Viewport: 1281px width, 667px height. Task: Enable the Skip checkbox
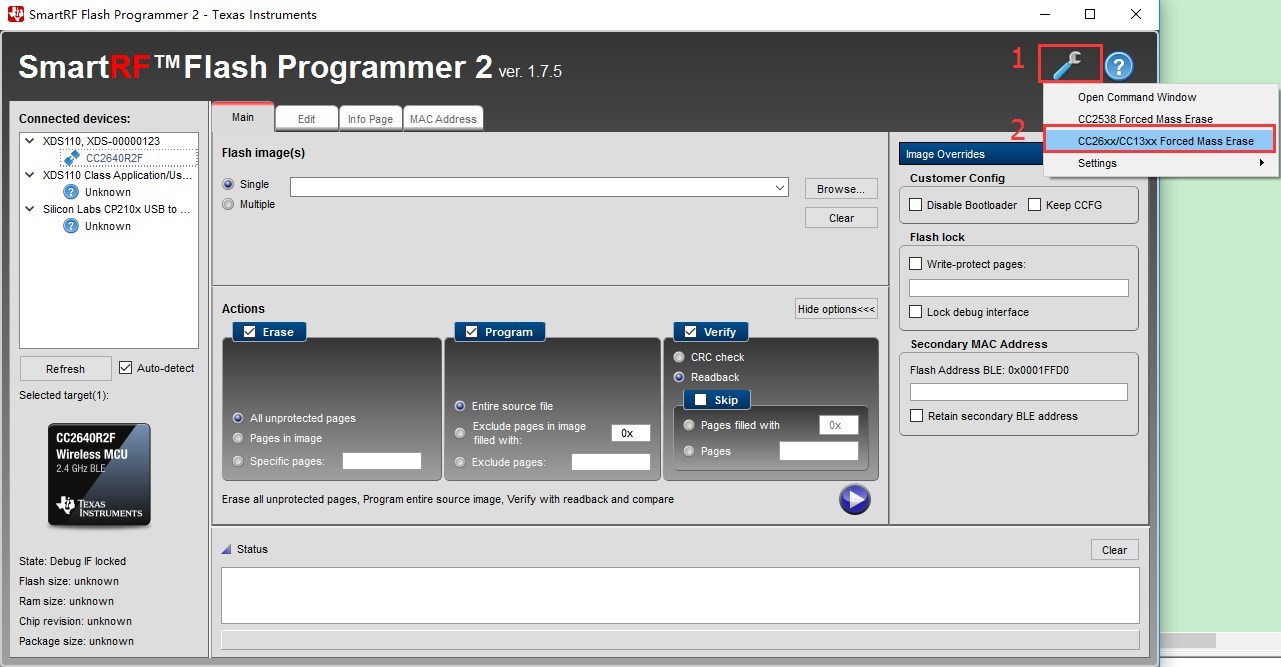click(700, 400)
